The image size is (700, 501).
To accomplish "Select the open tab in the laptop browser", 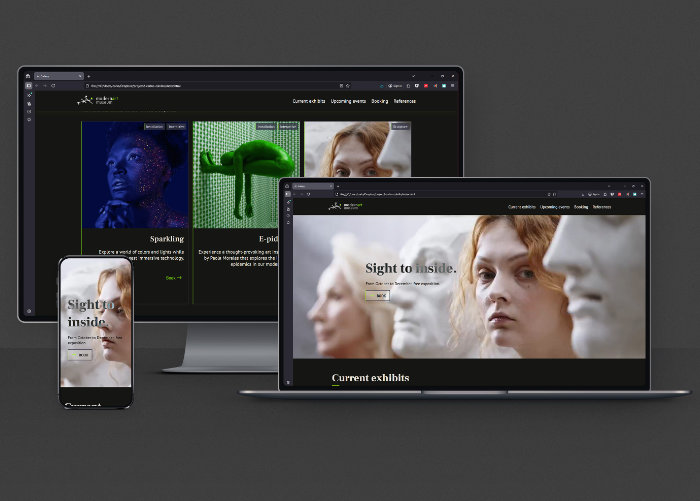I will 313,186.
